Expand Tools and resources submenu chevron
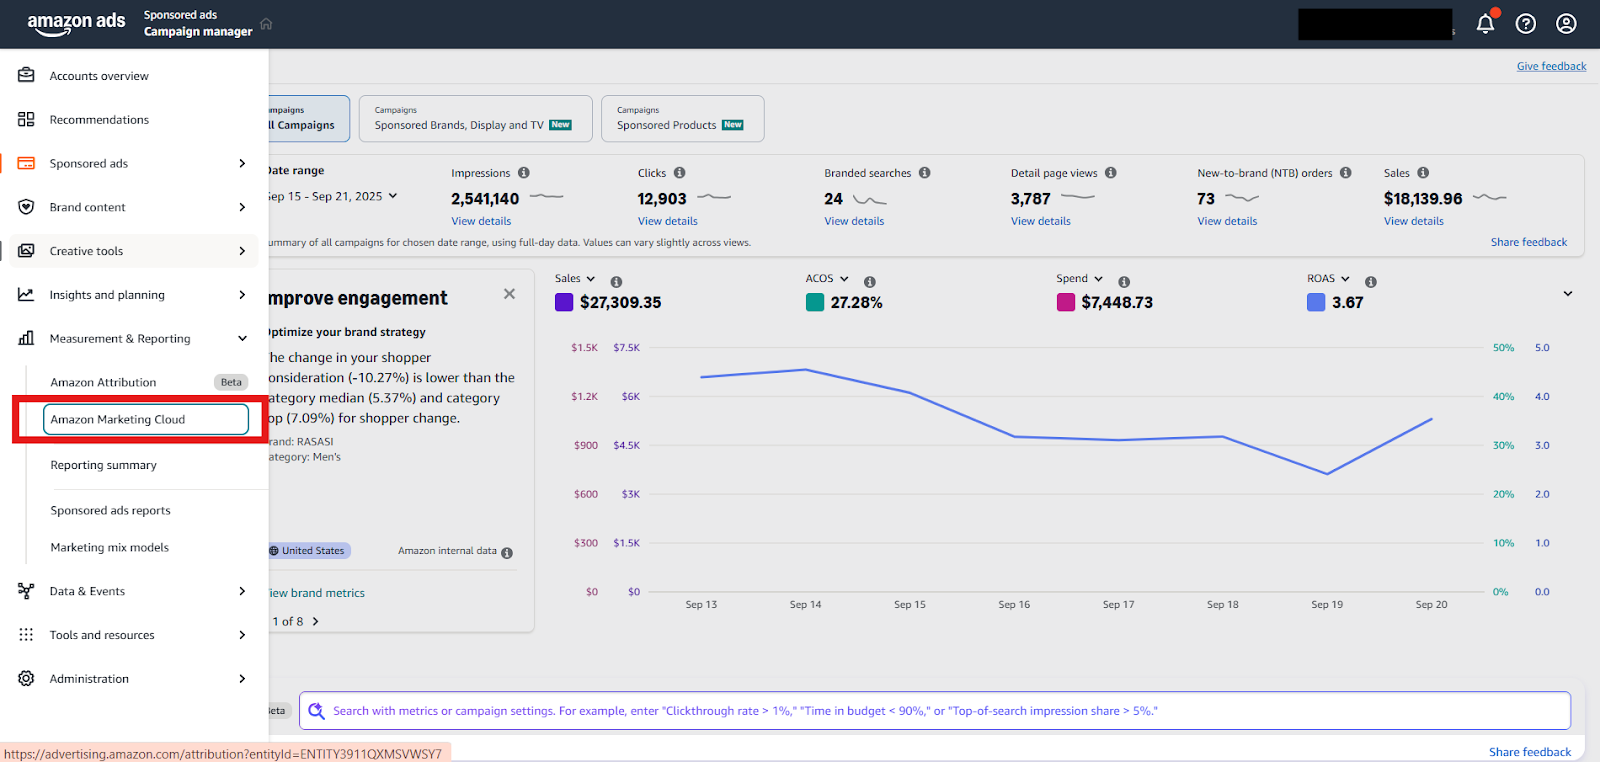The height and width of the screenshot is (762, 1600). click(242, 635)
